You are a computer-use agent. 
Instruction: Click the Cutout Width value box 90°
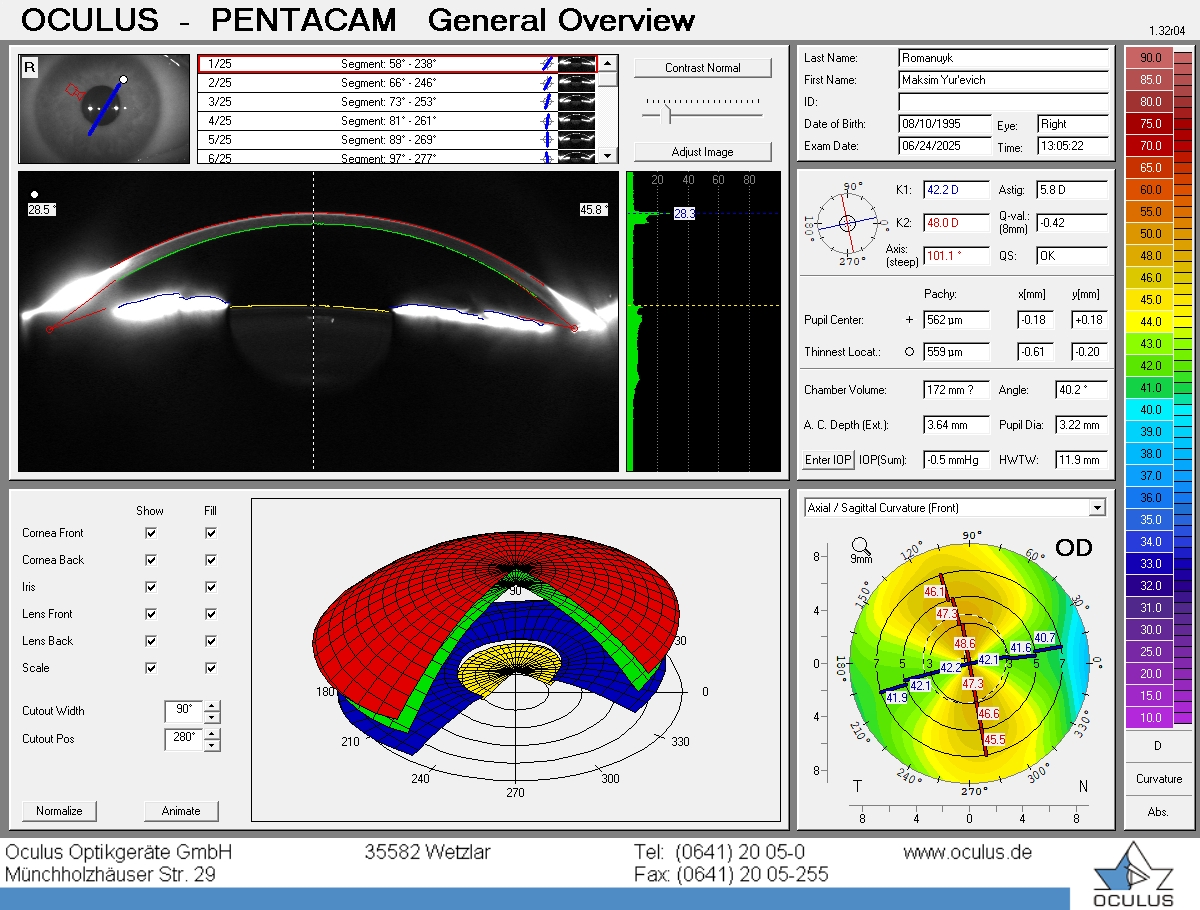point(183,711)
